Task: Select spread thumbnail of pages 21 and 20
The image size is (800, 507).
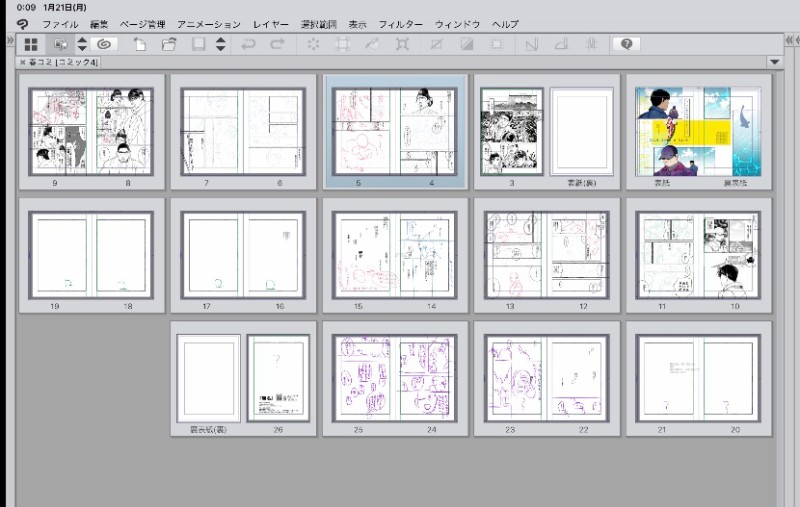Action: (698, 378)
